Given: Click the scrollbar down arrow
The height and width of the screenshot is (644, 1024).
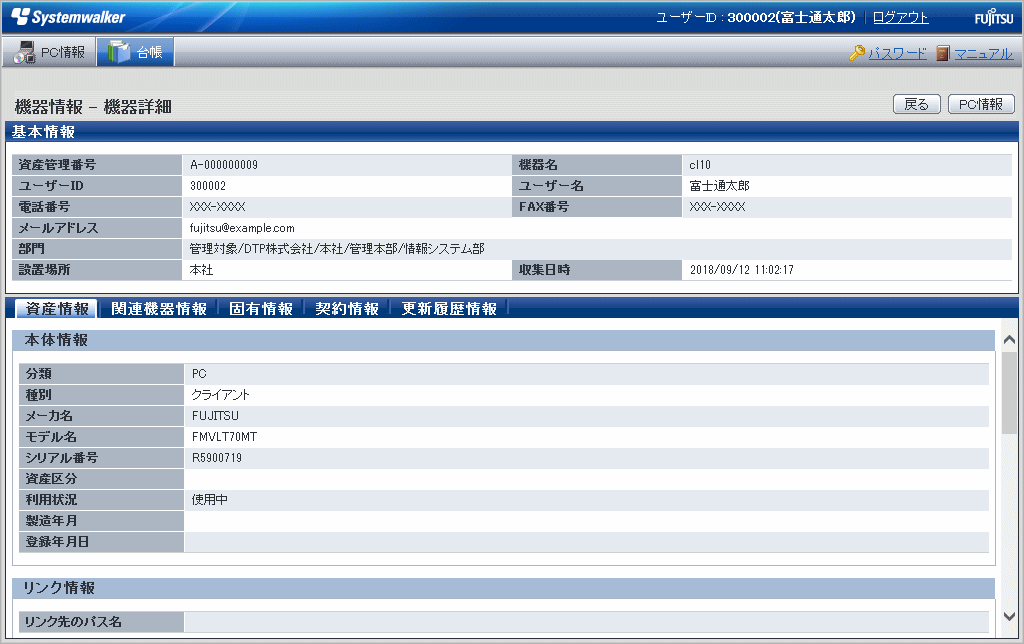Looking at the screenshot, I should coord(1009,616).
